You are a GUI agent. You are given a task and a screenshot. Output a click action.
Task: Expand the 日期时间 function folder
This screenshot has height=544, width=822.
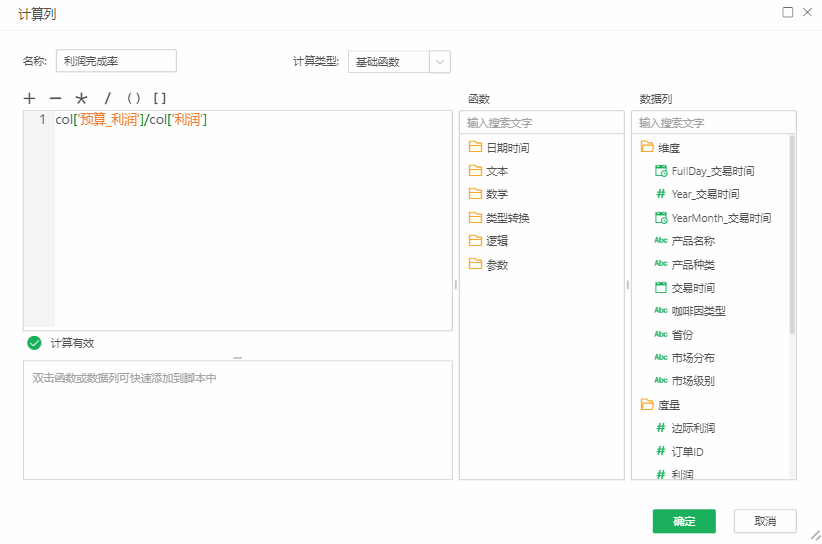click(507, 148)
